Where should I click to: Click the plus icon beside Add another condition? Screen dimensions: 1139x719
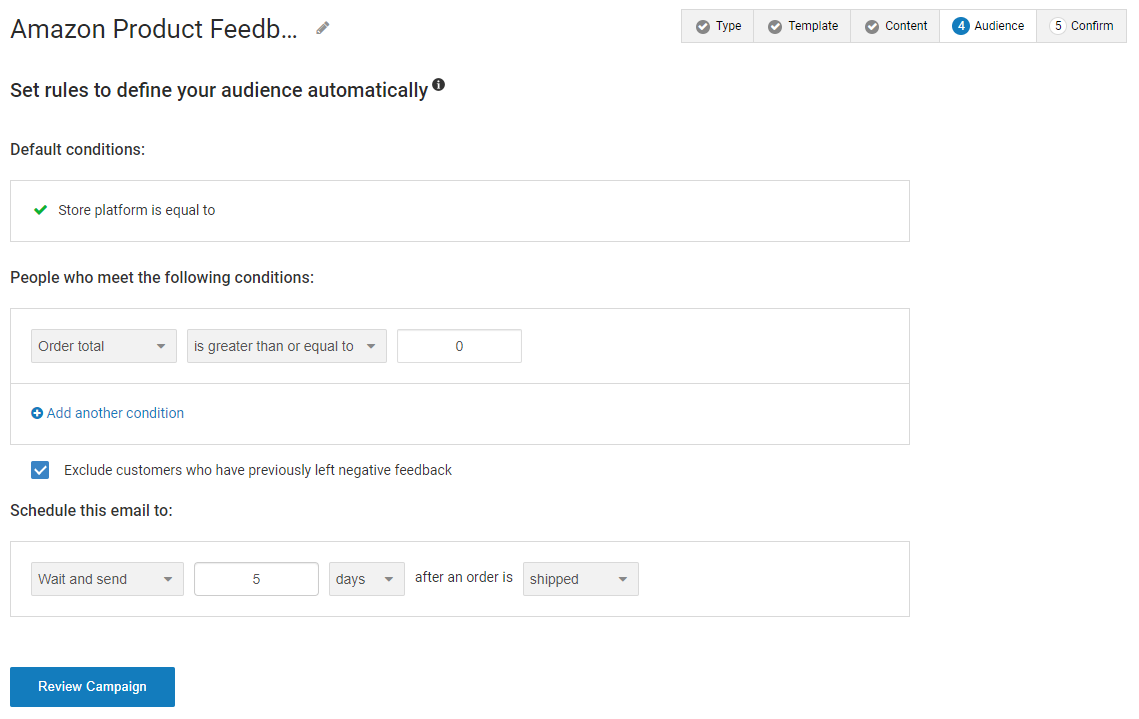(x=37, y=413)
